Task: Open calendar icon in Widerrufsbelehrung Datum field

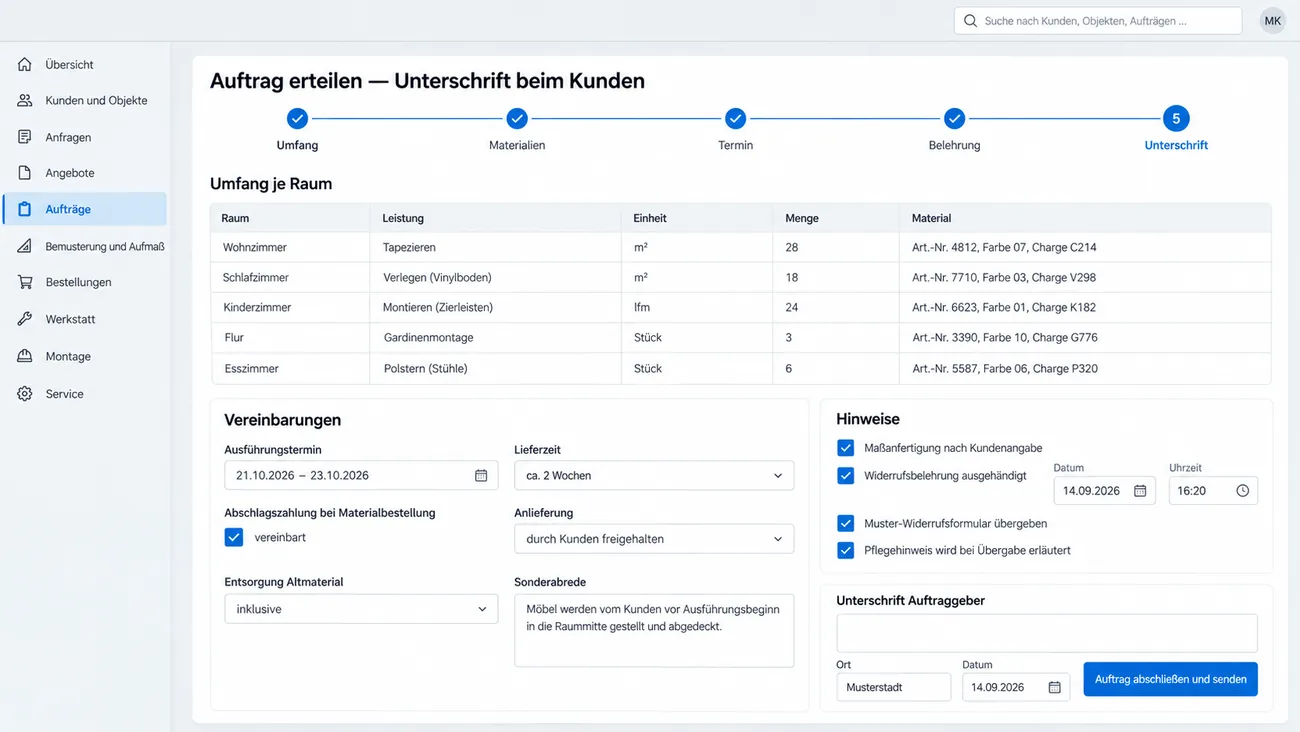Action: [1140, 491]
